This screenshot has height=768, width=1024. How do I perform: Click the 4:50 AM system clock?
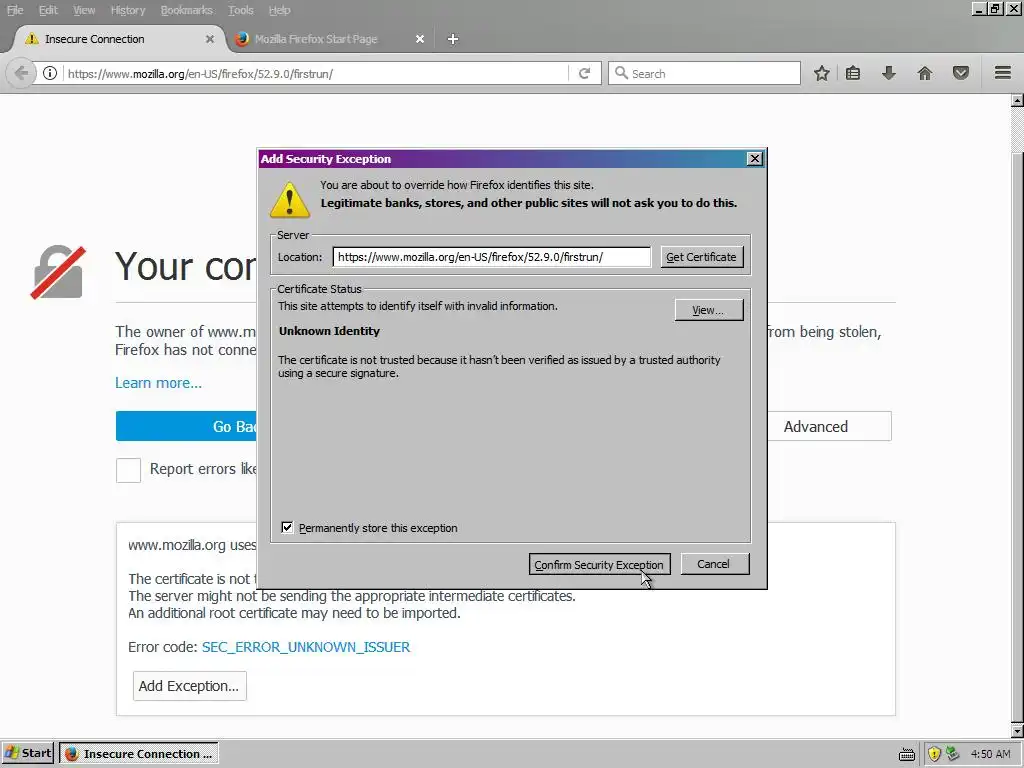tap(990, 754)
